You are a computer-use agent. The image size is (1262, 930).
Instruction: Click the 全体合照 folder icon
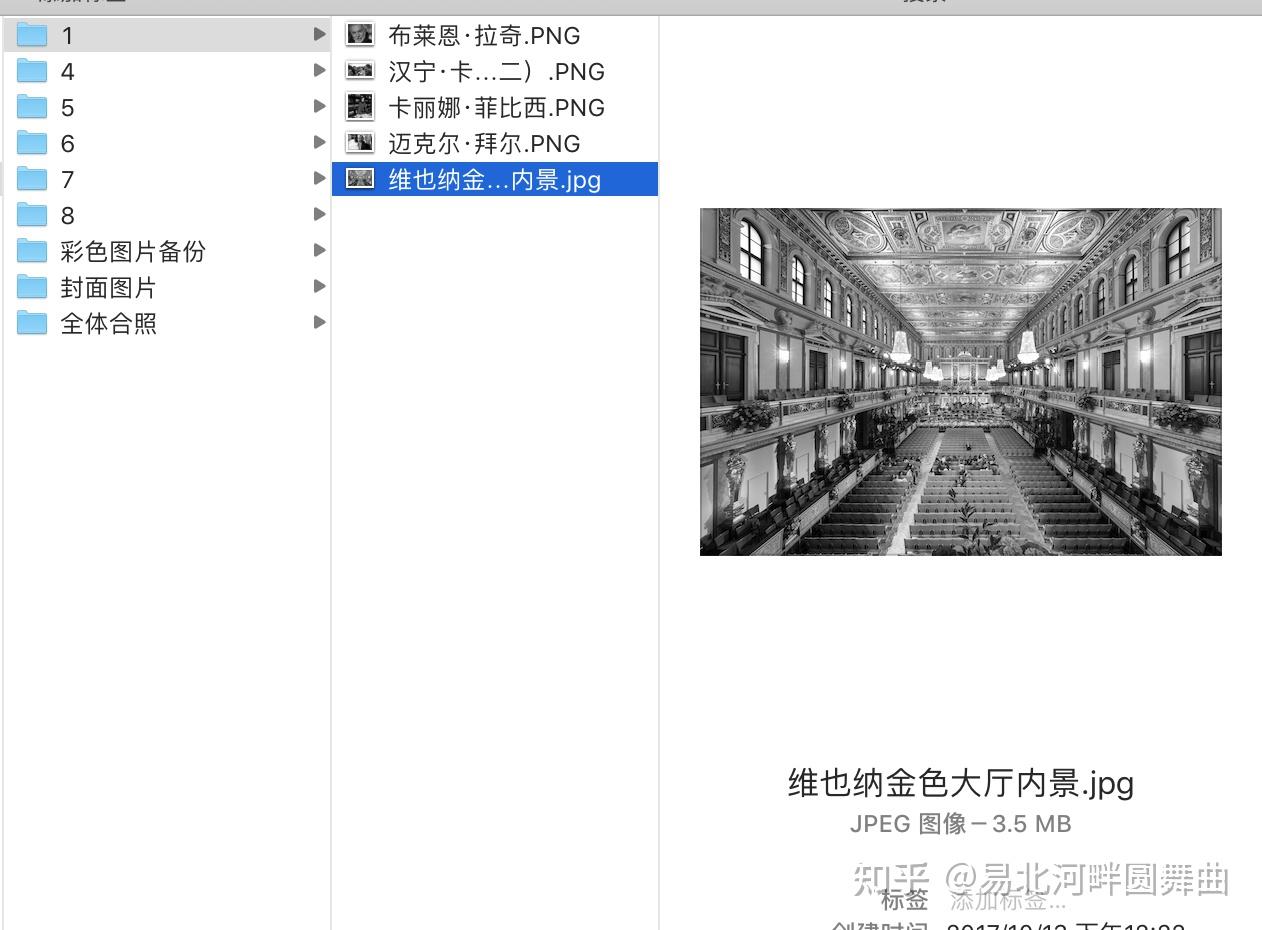[x=32, y=324]
